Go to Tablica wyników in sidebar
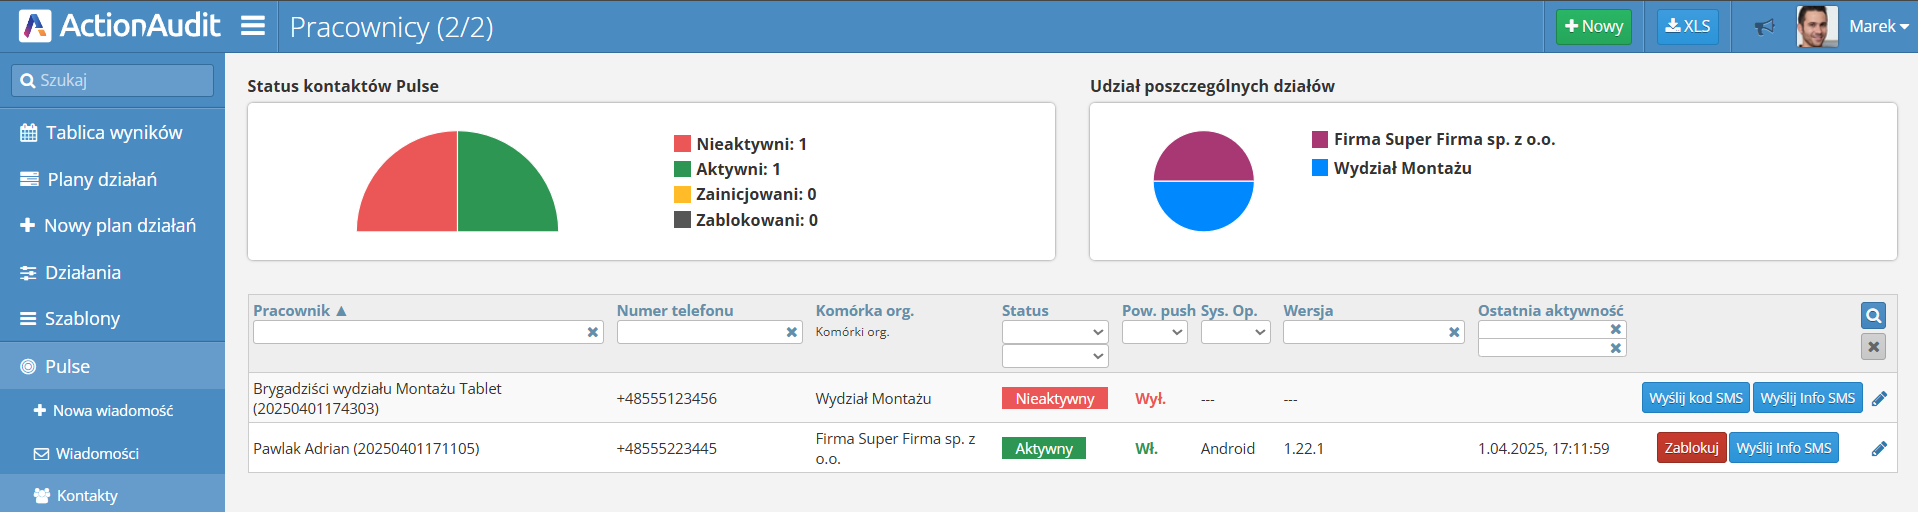Viewport: 1918px width, 512px height. pyautogui.click(x=113, y=133)
